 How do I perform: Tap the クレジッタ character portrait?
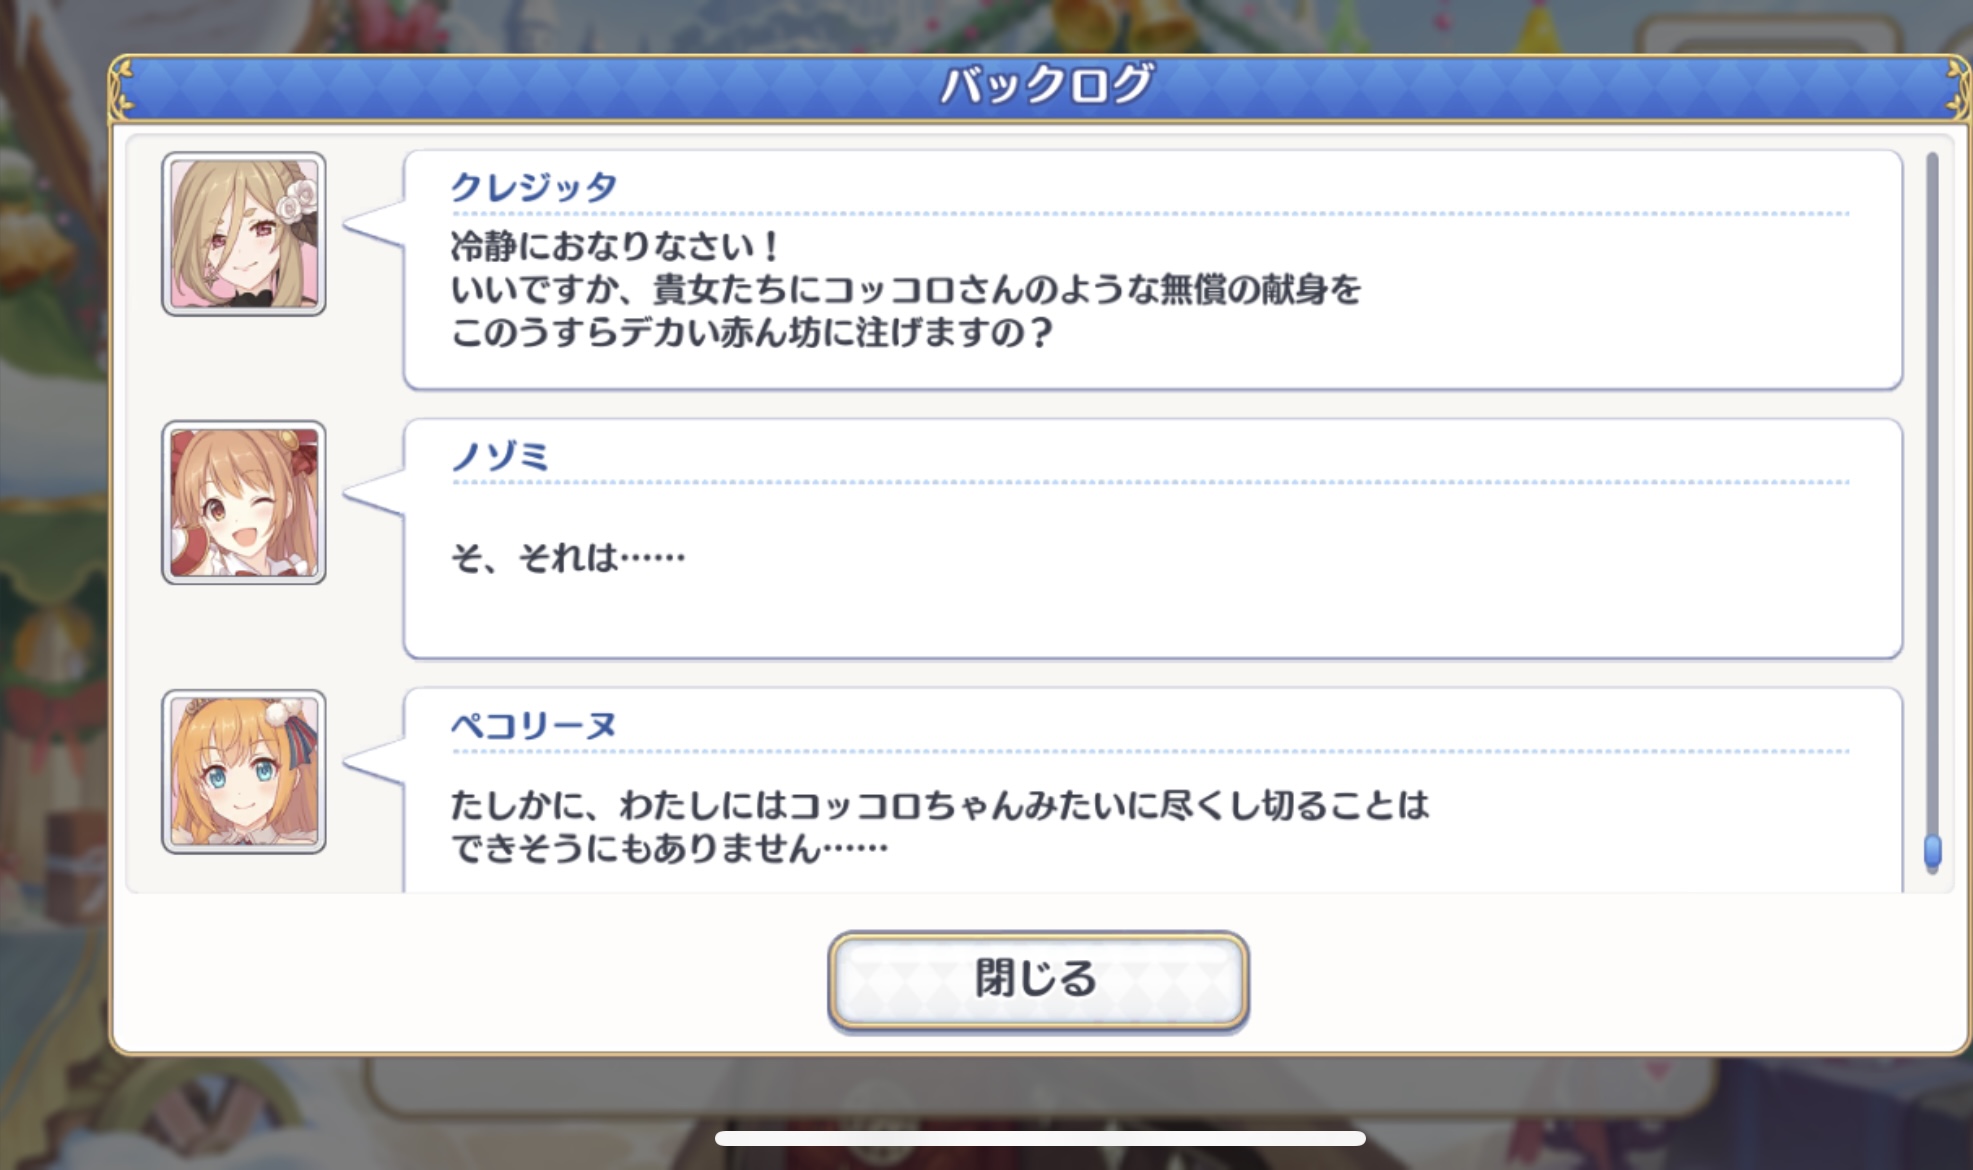pyautogui.click(x=244, y=234)
